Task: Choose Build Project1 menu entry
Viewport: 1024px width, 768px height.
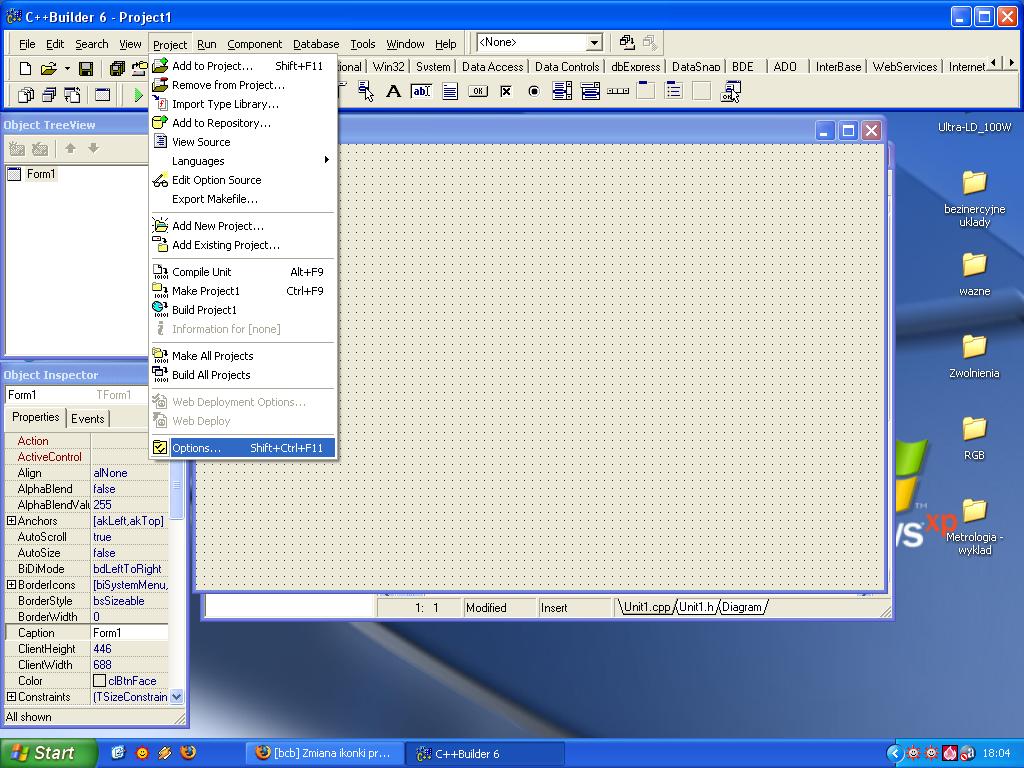Action: click(x=243, y=310)
